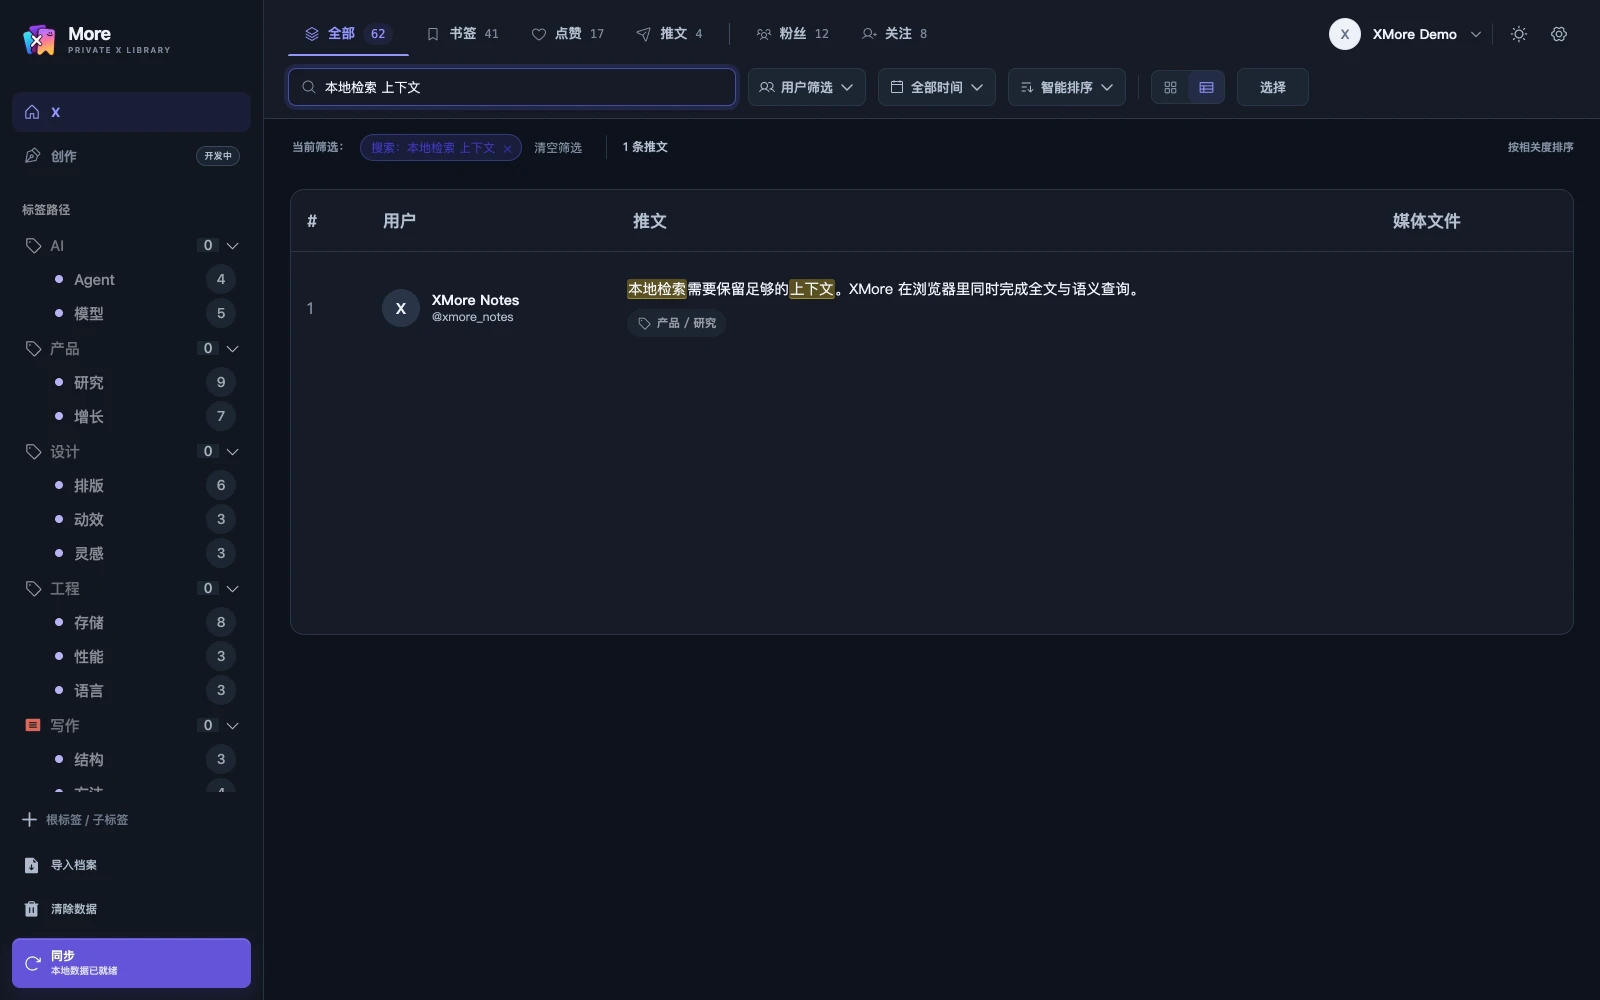The width and height of the screenshot is (1600, 1000).
Task: Remove the 搜索 filter chip
Action: pyautogui.click(x=508, y=148)
